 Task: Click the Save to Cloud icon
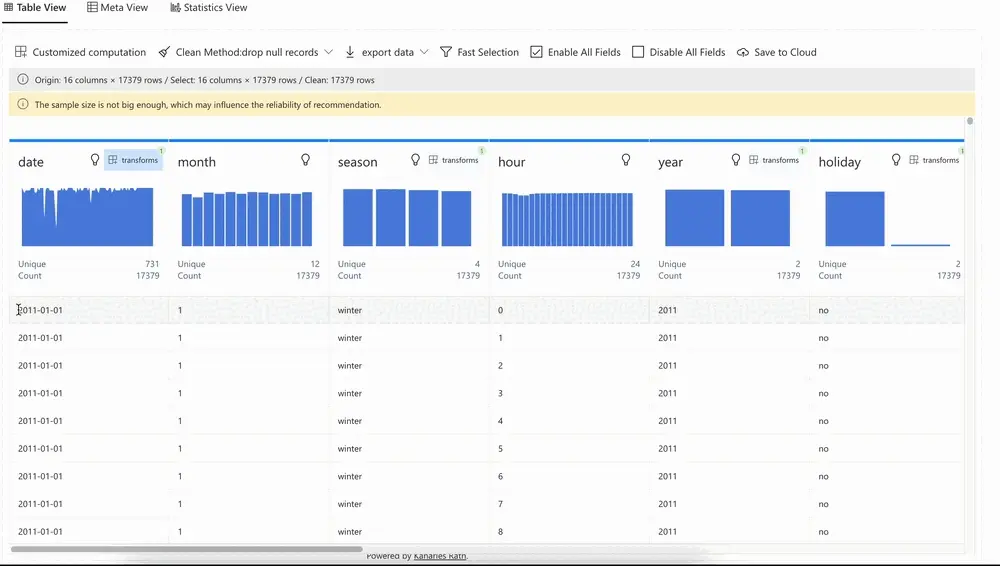point(743,52)
